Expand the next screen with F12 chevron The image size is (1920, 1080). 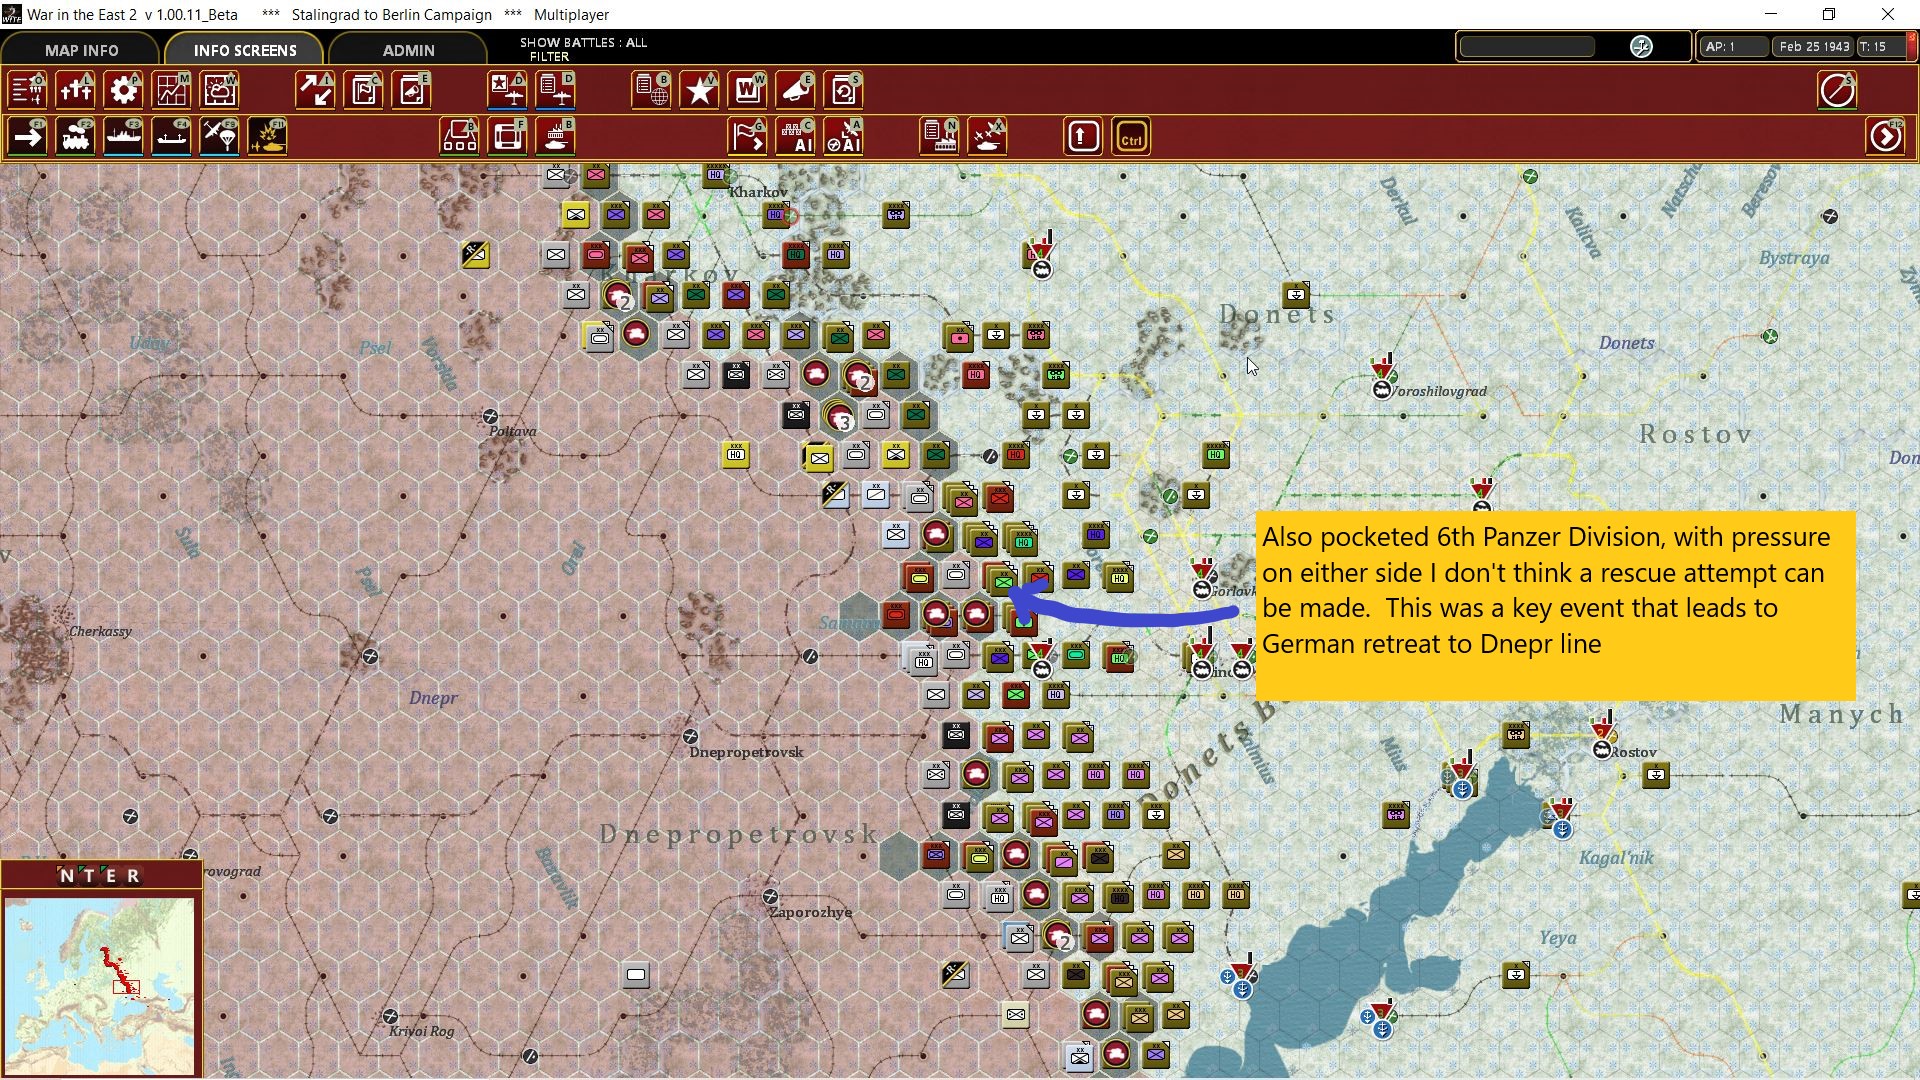(x=1887, y=137)
